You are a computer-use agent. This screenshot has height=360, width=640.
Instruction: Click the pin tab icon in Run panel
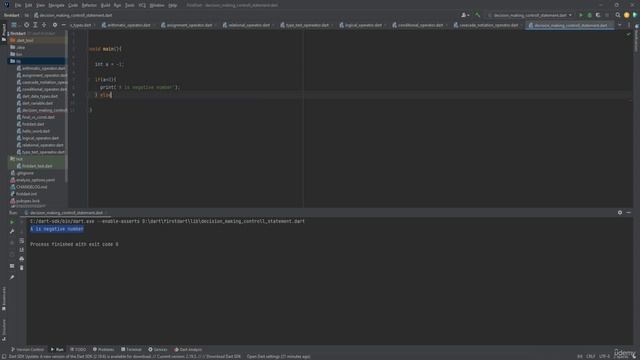[x=12, y=277]
